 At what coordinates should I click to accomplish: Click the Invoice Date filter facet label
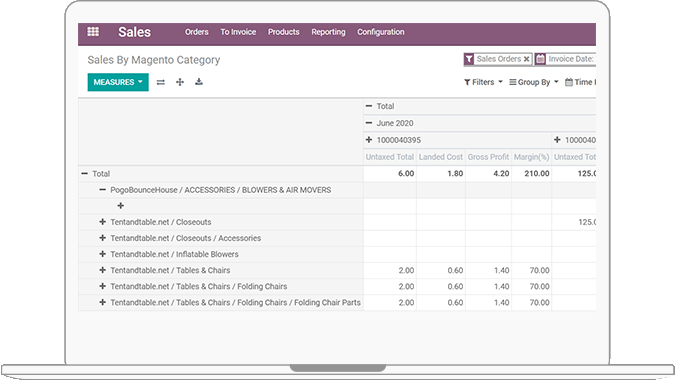click(x=571, y=59)
